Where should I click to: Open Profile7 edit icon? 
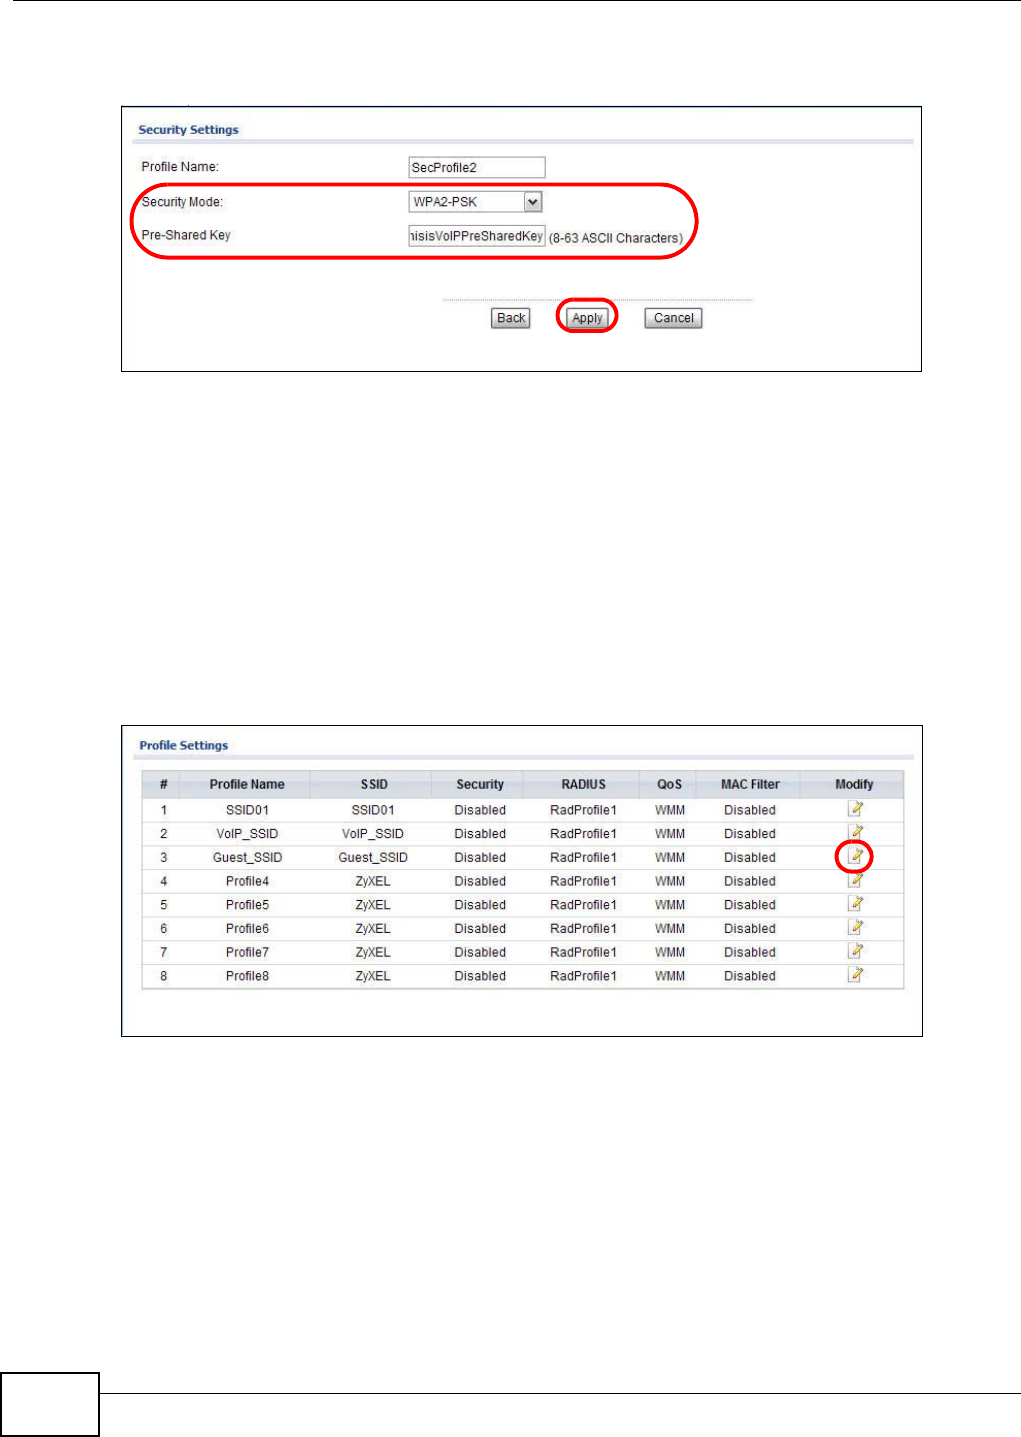(x=855, y=951)
